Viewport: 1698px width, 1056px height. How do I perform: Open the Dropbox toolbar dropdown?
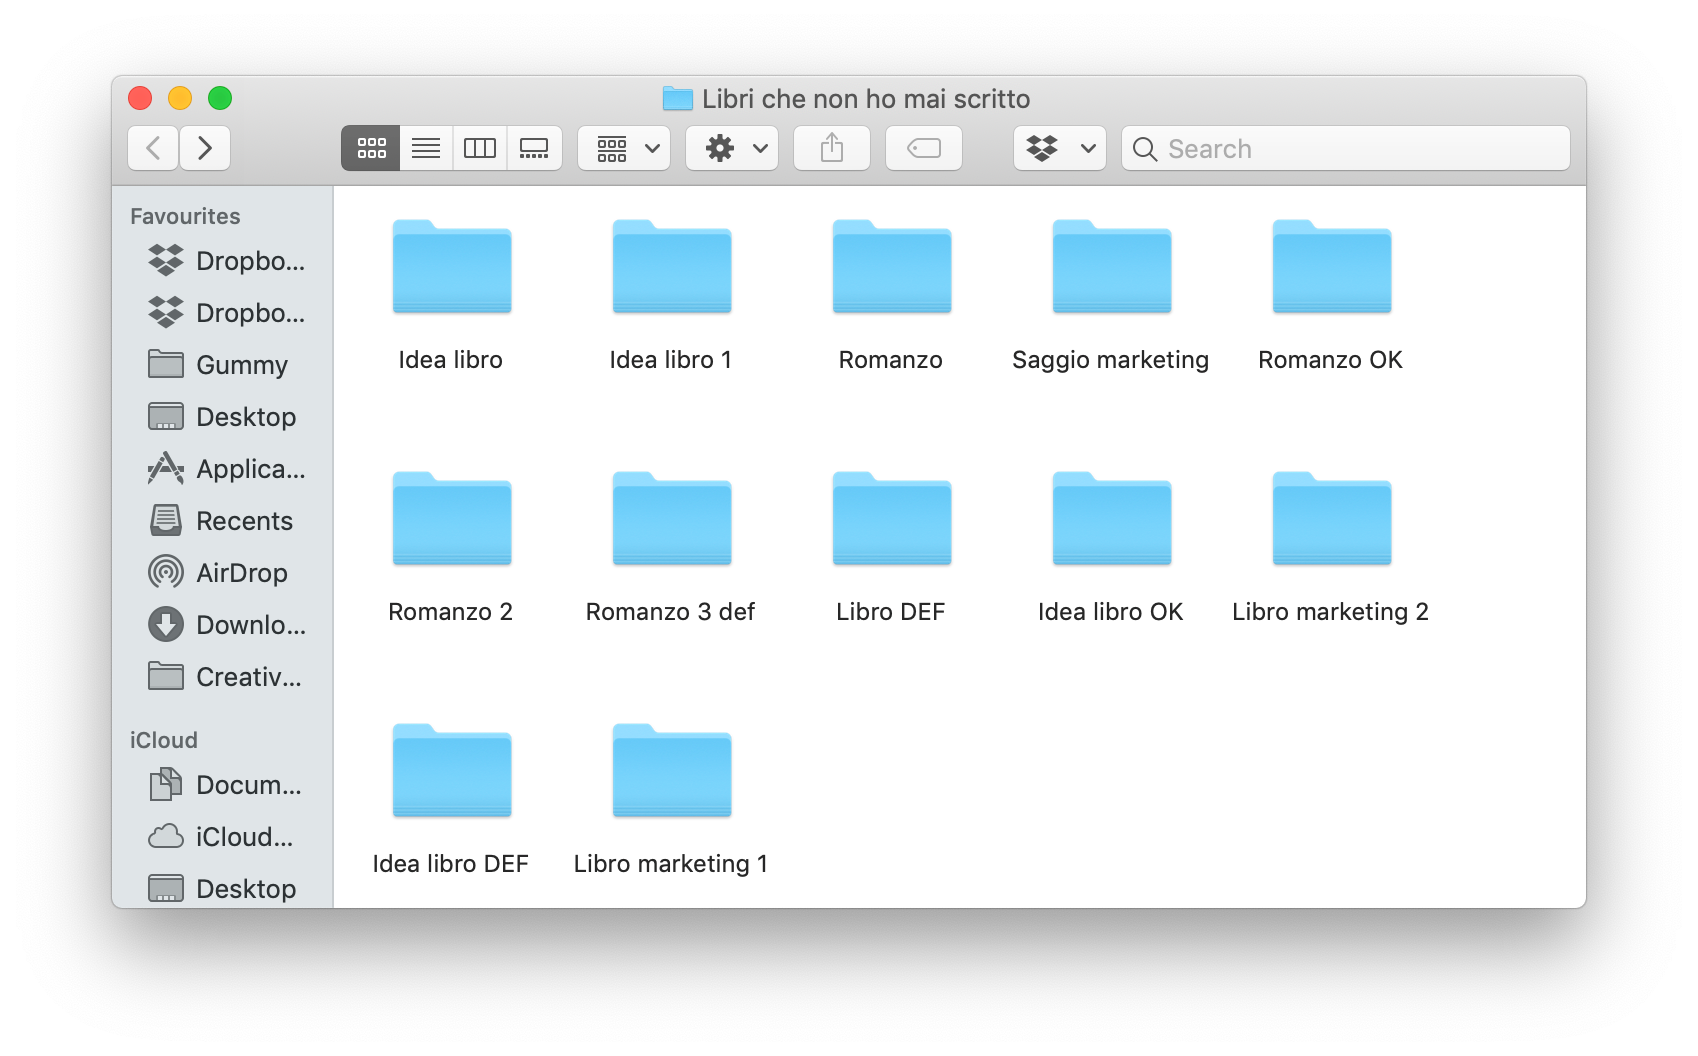tap(1060, 148)
